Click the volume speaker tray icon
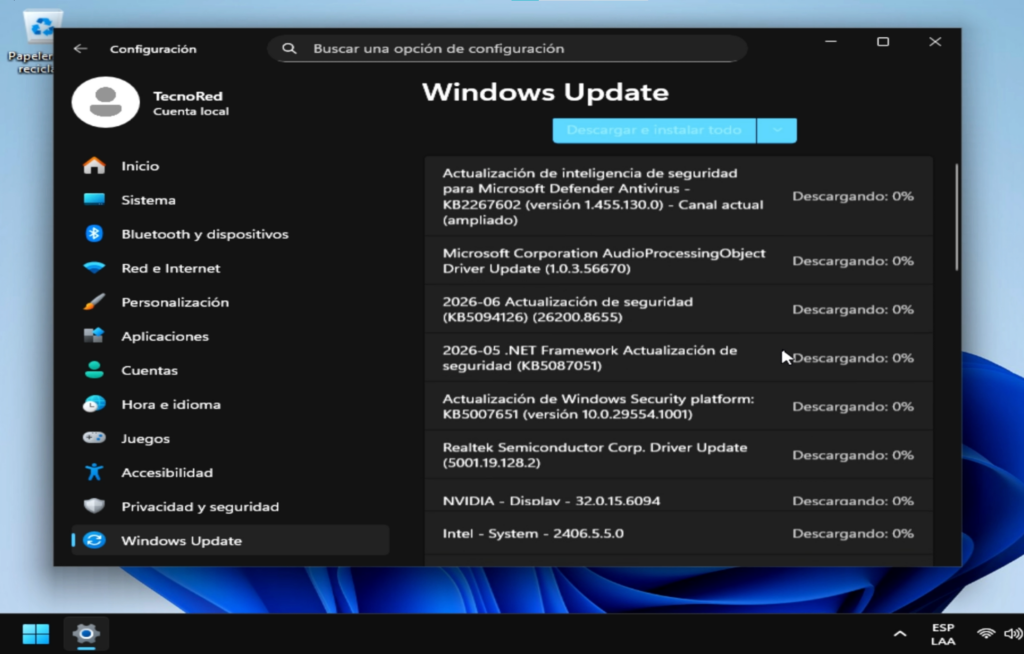1024x654 pixels. point(1013,633)
